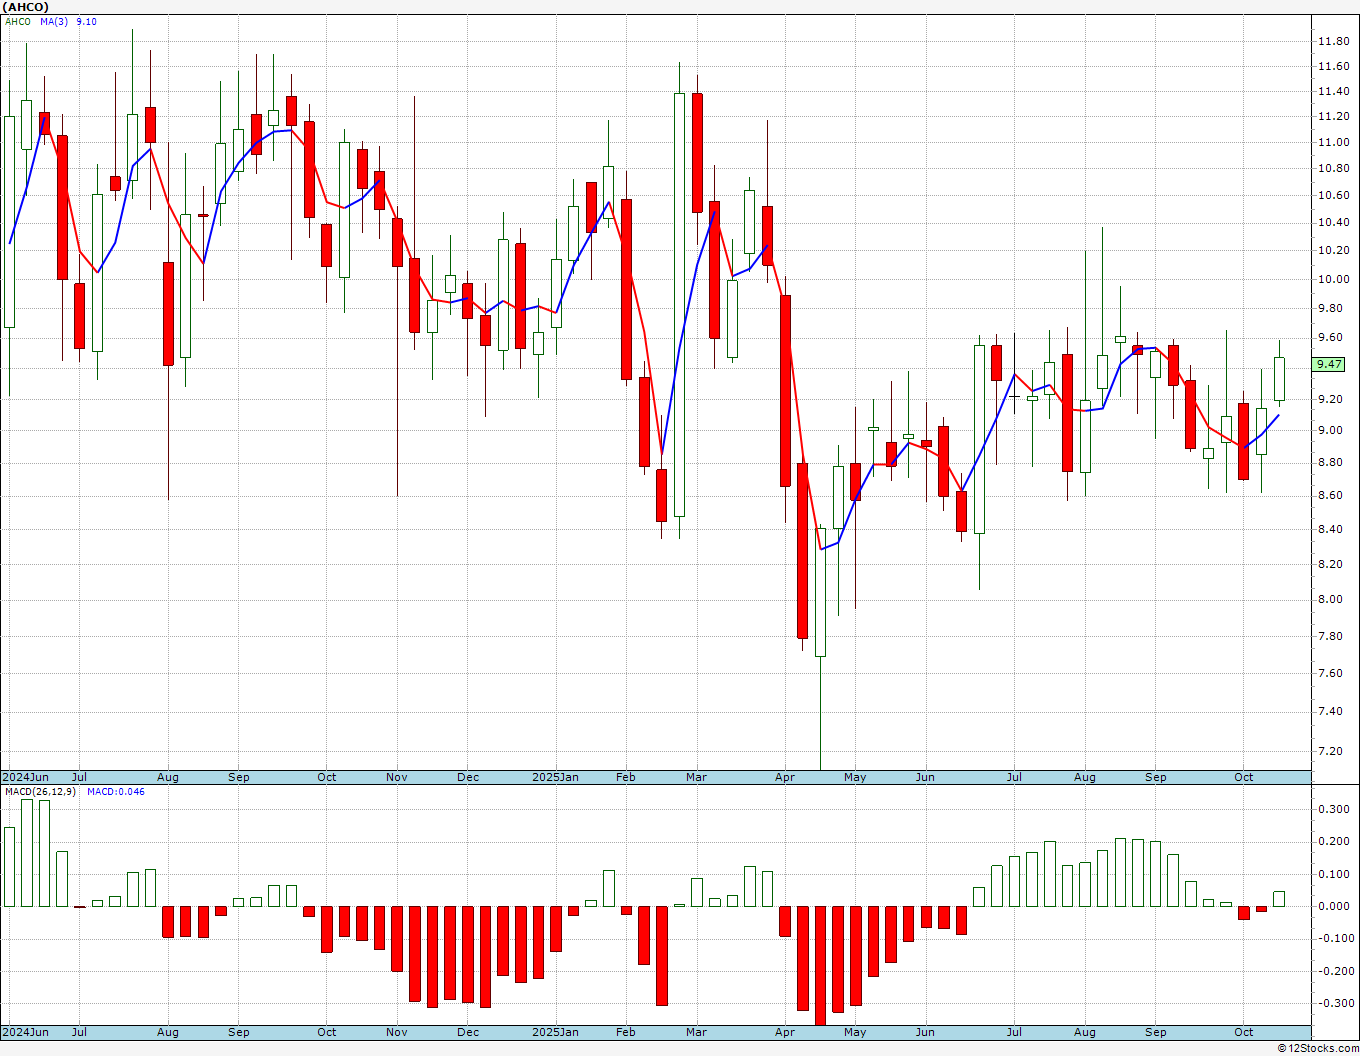Click the 7.20 price axis label
Image resolution: width=1360 pixels, height=1056 pixels.
1330,751
